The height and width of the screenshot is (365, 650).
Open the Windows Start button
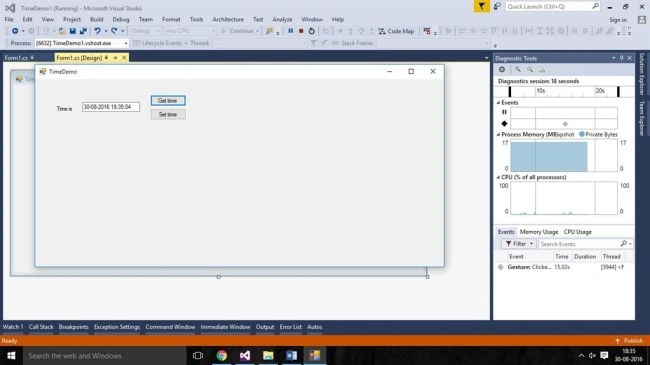point(11,355)
